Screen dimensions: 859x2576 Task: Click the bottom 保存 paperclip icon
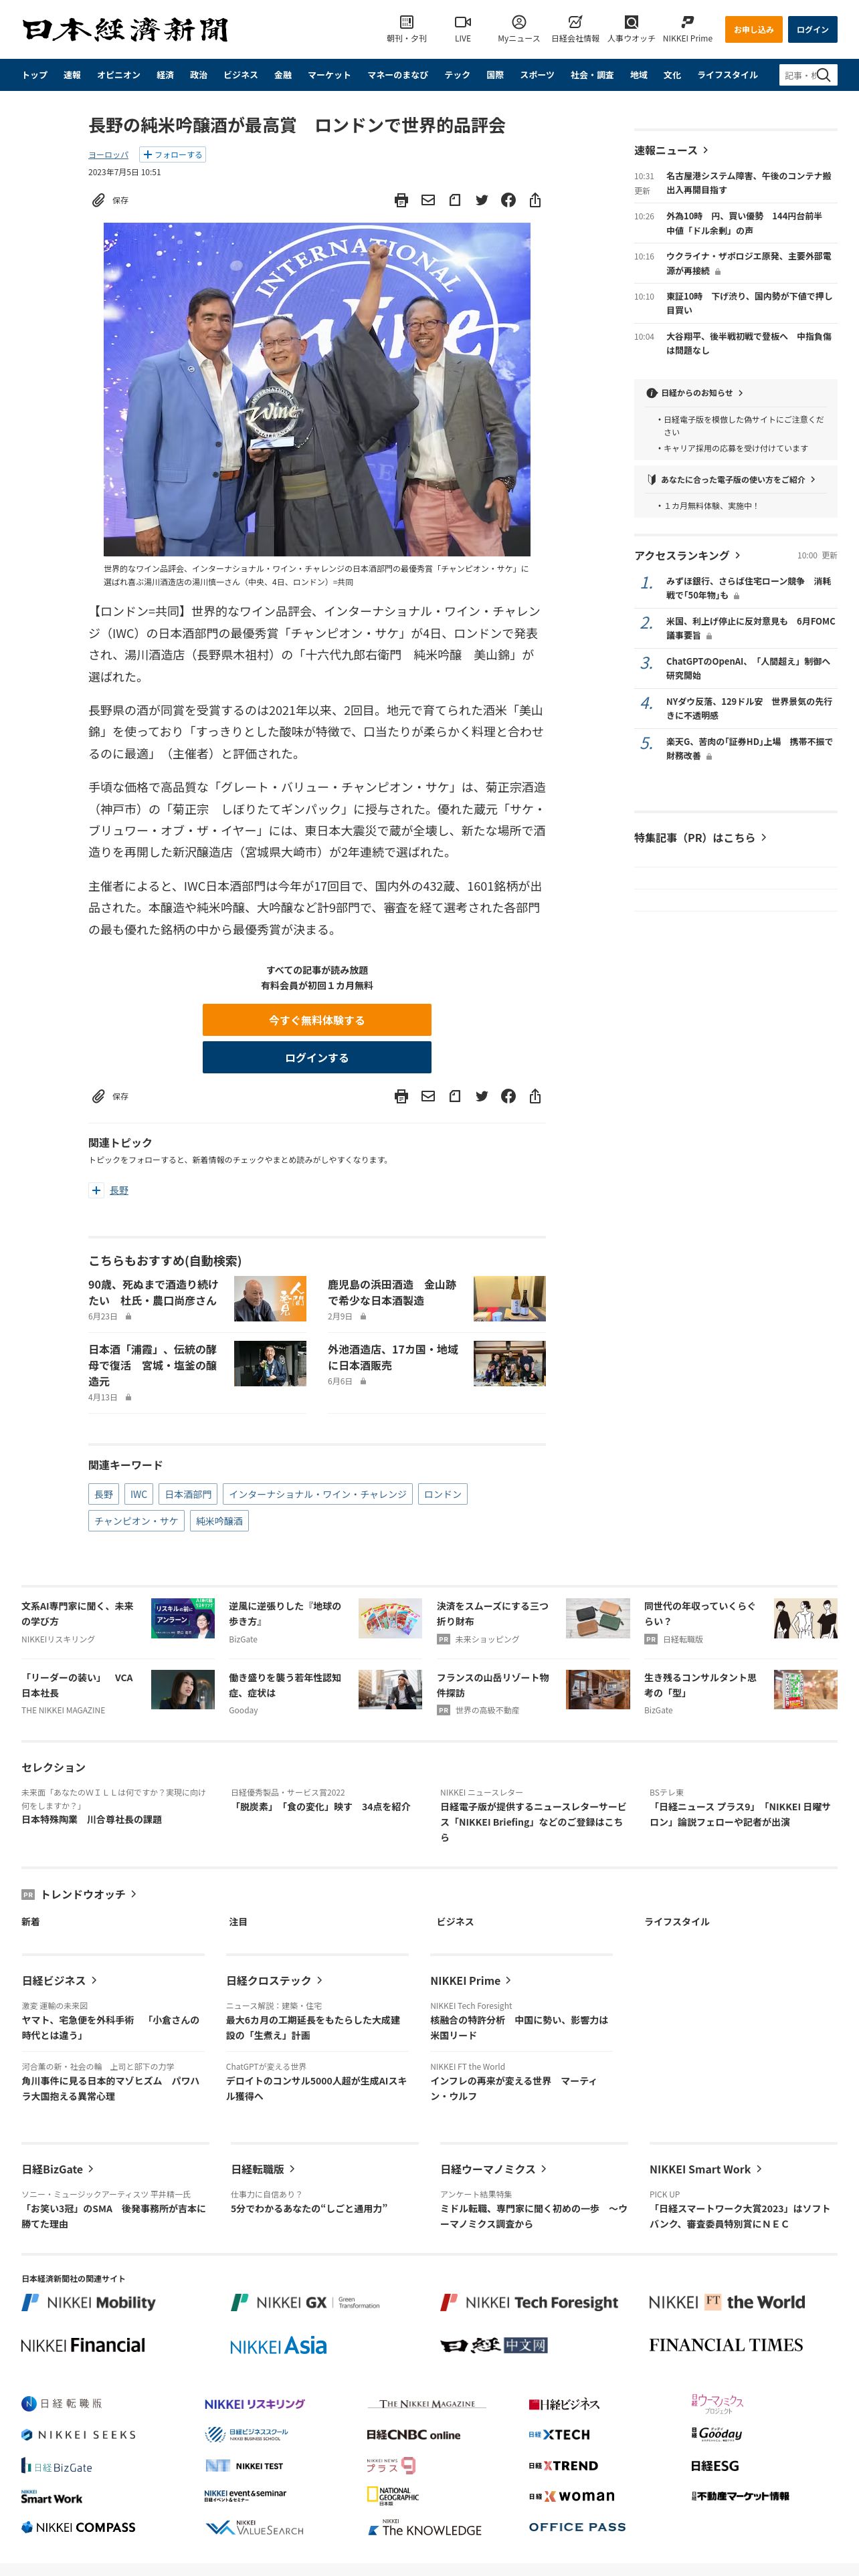point(98,1096)
